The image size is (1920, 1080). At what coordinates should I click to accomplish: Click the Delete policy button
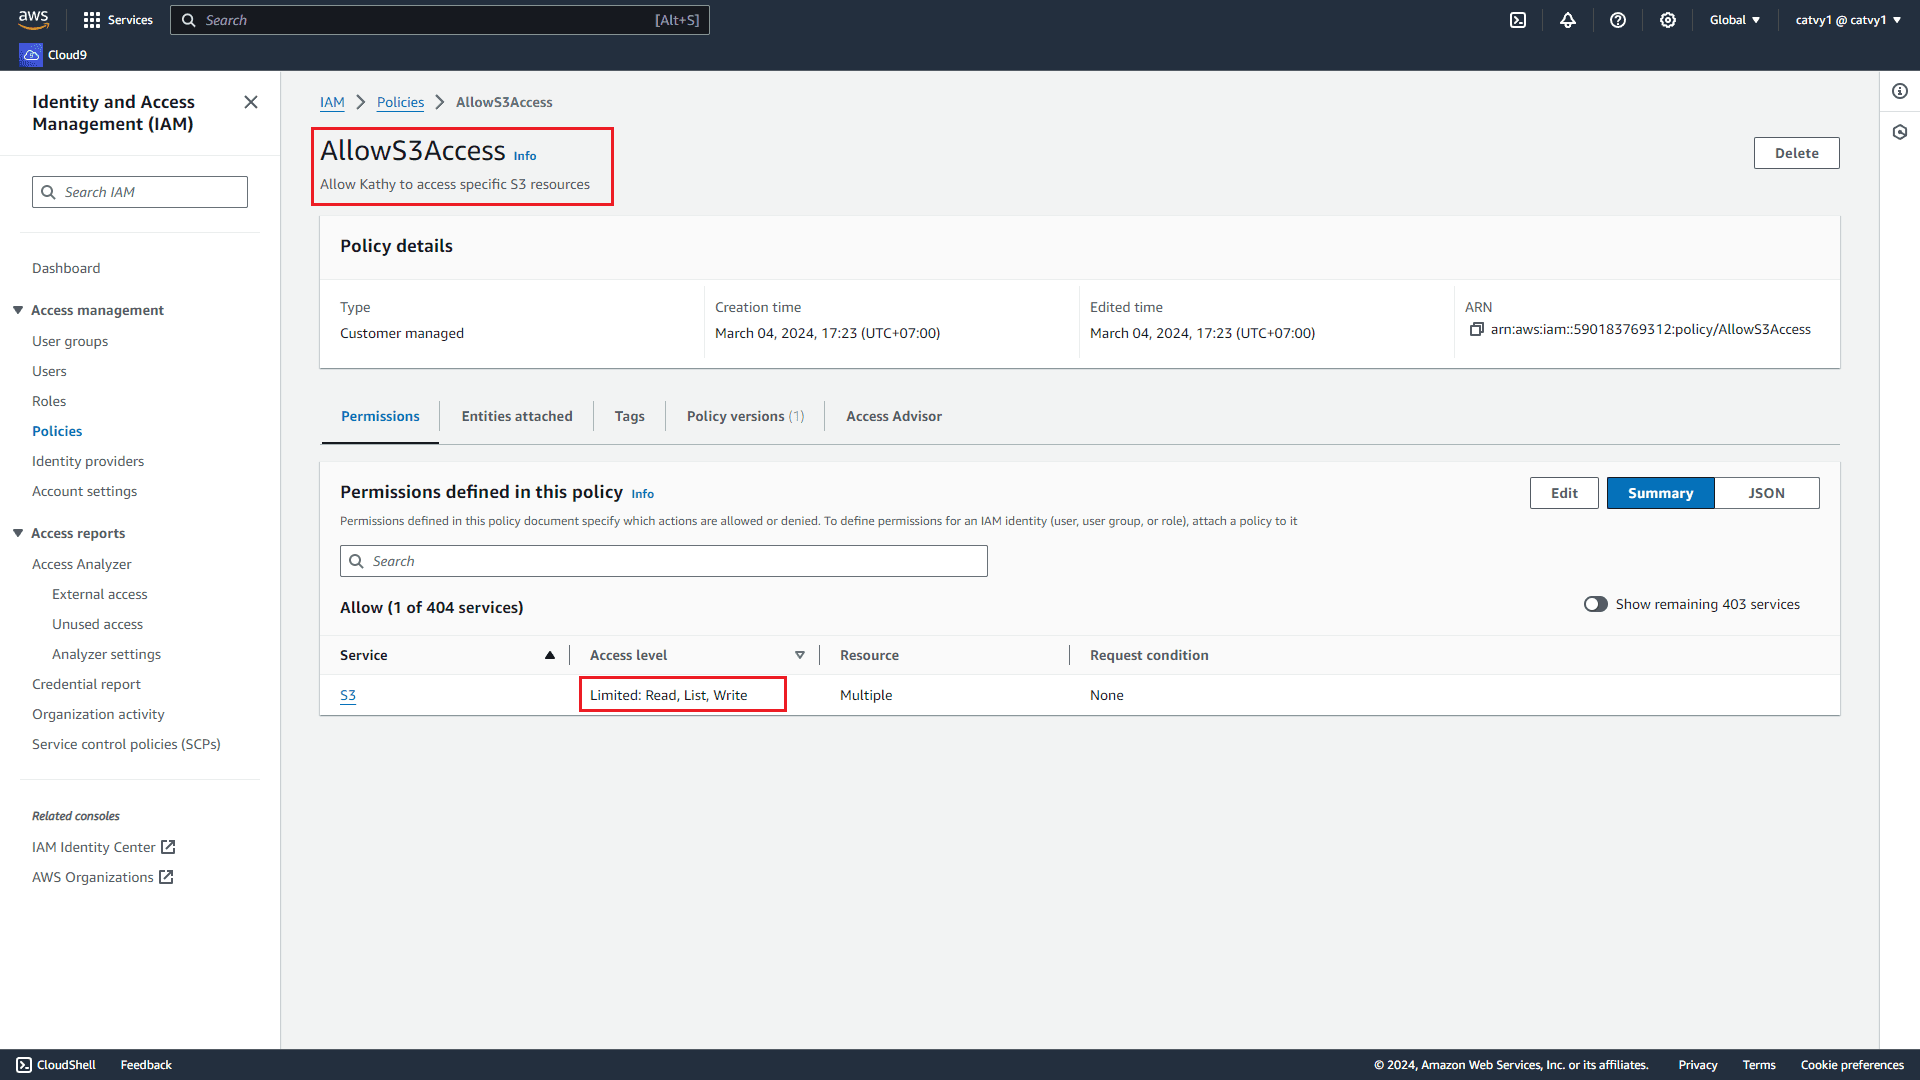(1796, 153)
